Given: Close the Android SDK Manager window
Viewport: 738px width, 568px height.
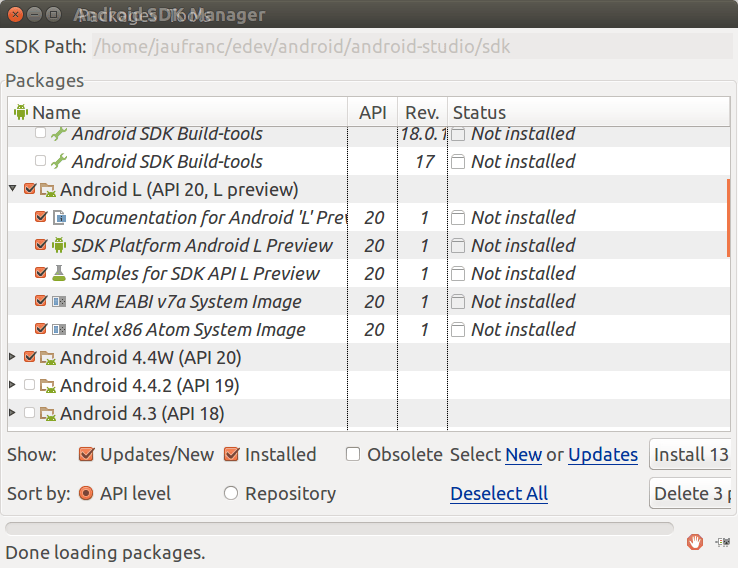Looking at the screenshot, I should (x=15, y=15).
